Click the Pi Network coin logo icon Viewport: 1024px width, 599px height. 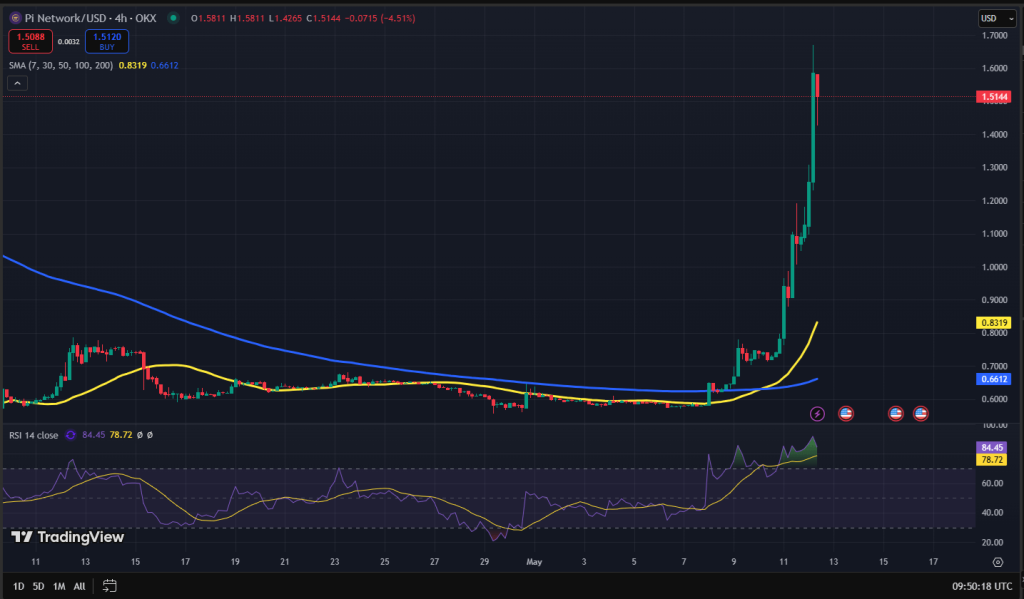tap(16, 18)
